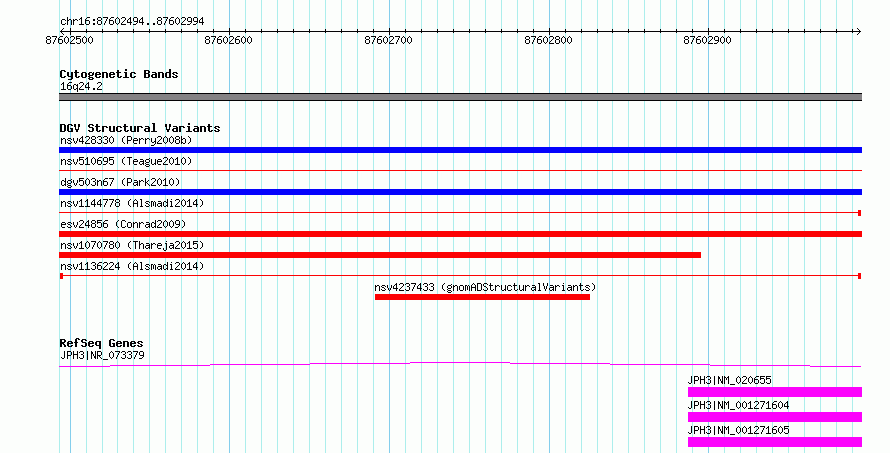890x453 pixels.
Task: Click ruler tick label 87602700
Action: pyautogui.click(x=388, y=40)
